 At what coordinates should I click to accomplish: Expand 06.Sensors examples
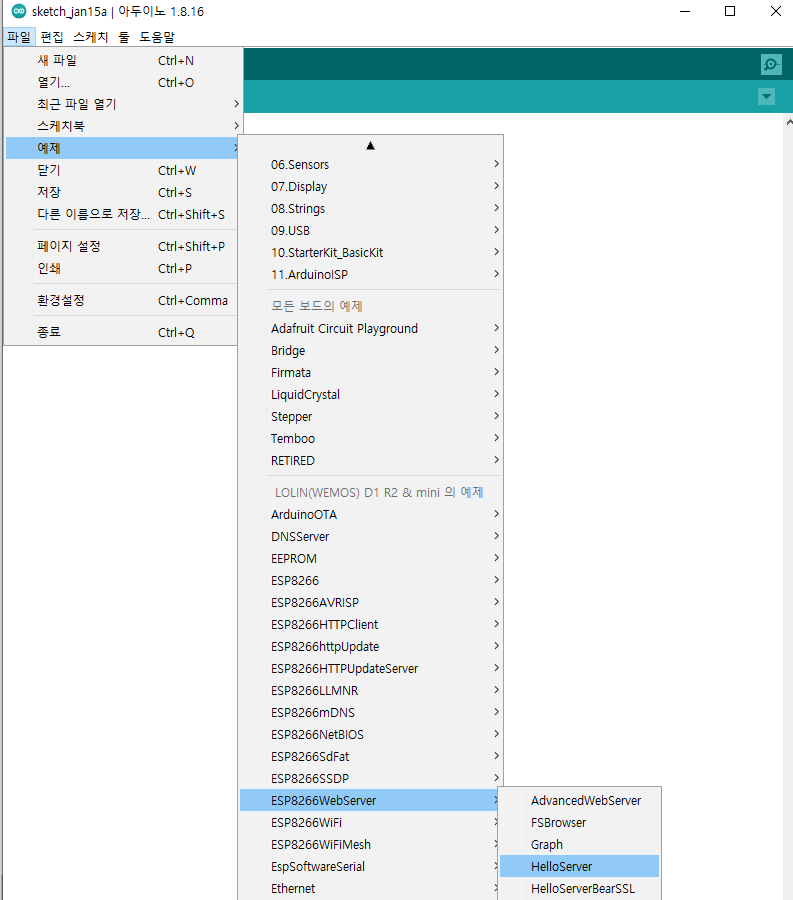tap(371, 165)
